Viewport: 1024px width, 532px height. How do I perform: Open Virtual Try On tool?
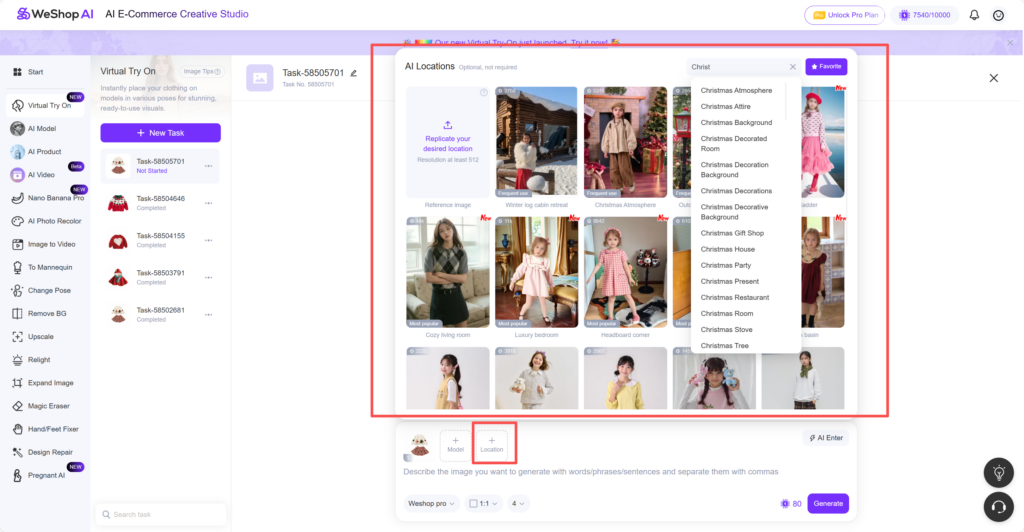pos(46,105)
